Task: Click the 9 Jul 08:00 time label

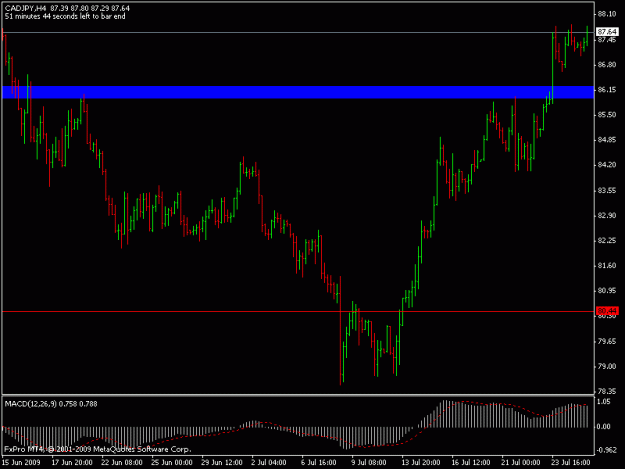Action: (x=369, y=462)
